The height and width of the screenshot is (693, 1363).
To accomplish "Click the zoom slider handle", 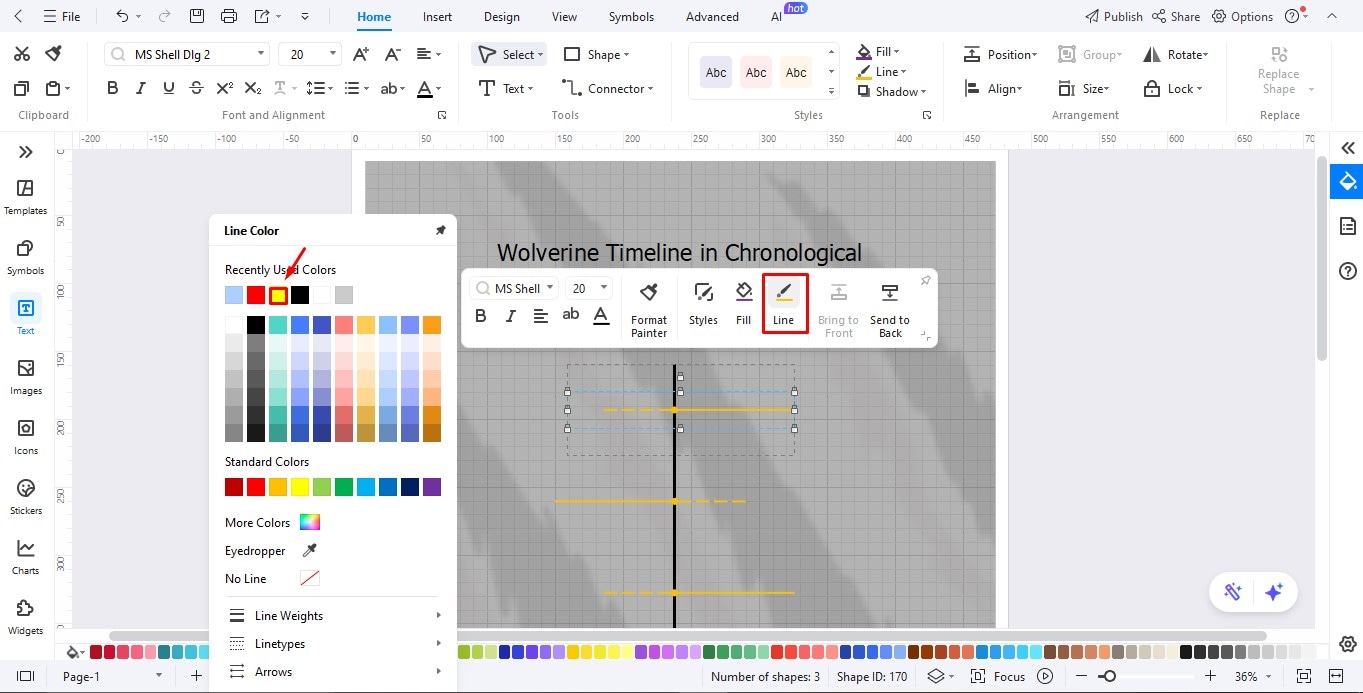I will coord(1108,676).
